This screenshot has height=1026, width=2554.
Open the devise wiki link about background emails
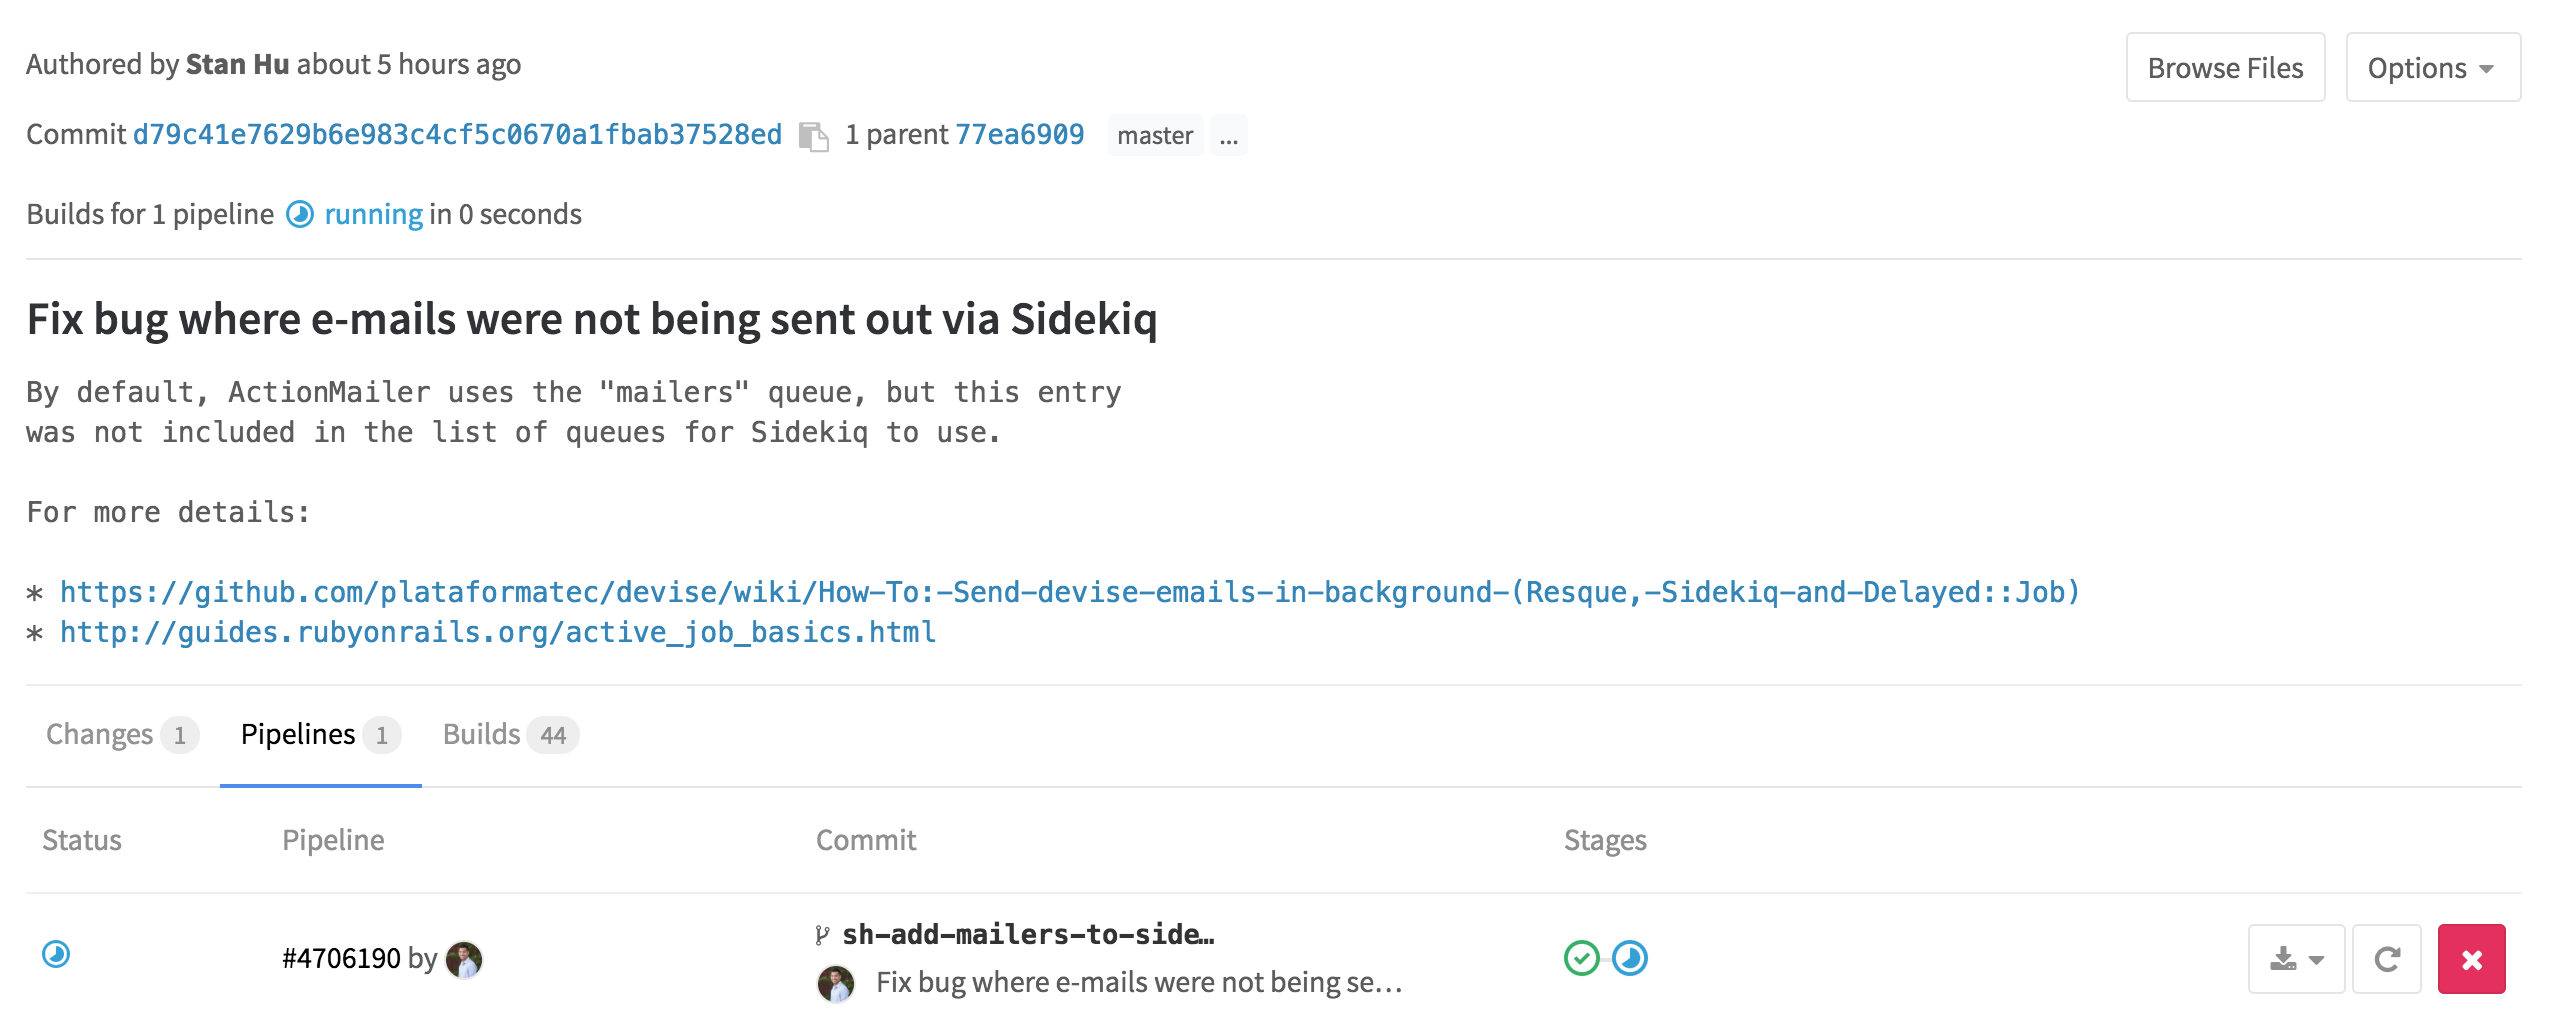click(x=1068, y=590)
